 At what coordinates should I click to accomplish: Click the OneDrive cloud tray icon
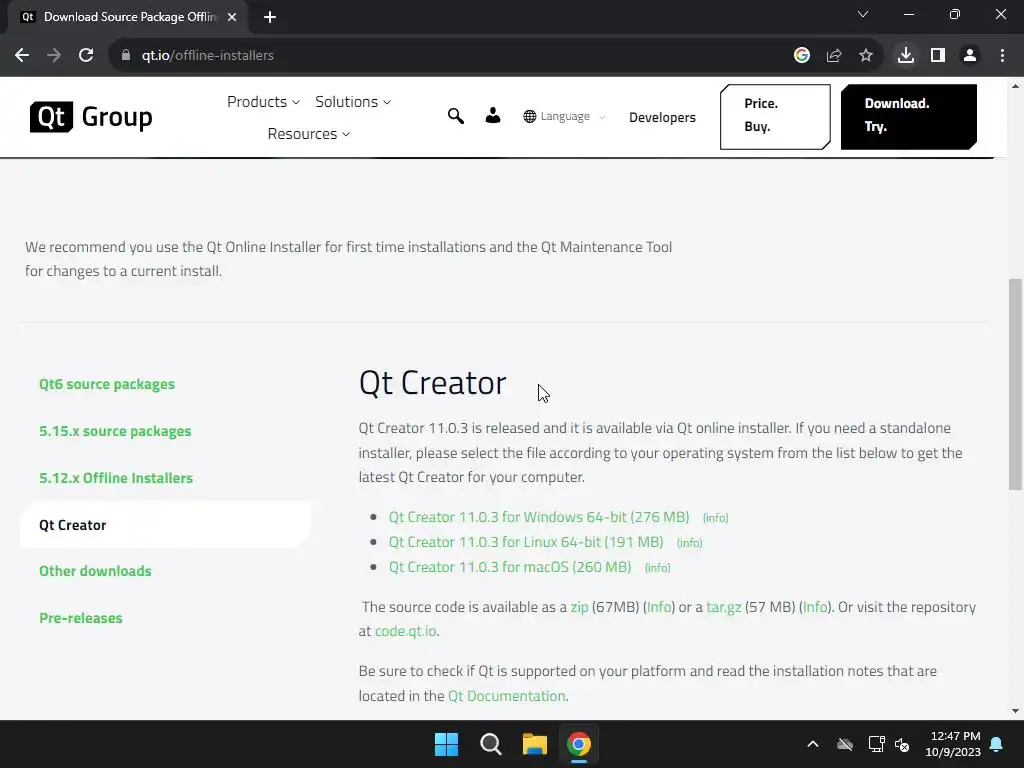click(845, 744)
